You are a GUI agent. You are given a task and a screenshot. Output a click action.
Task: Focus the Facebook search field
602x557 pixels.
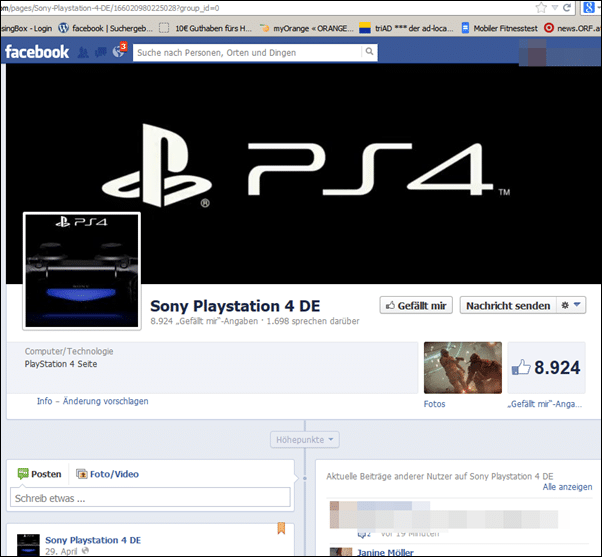click(x=247, y=52)
